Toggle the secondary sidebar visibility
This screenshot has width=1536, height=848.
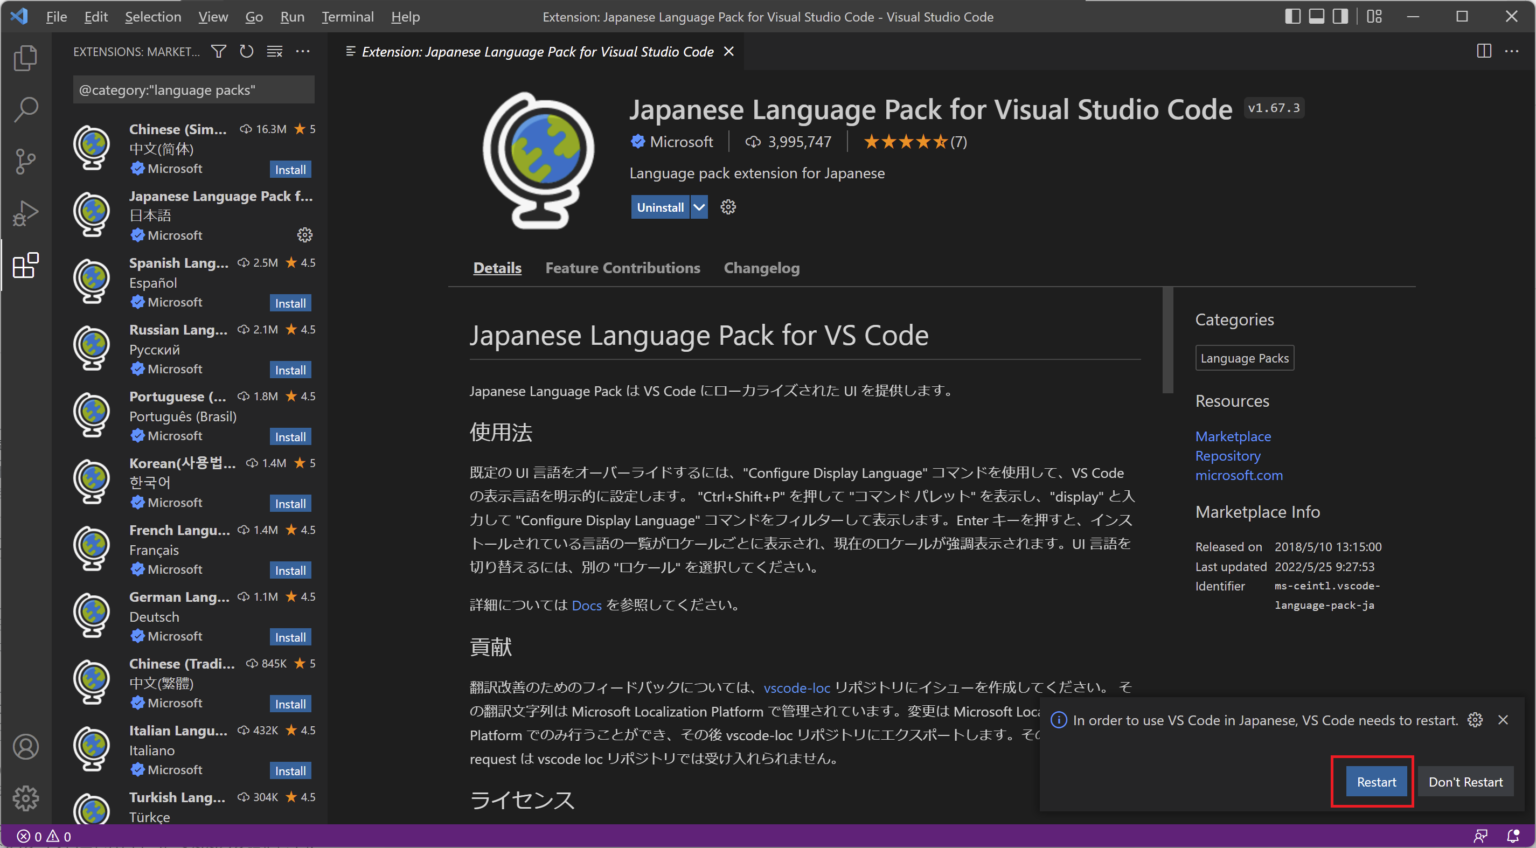[1340, 16]
